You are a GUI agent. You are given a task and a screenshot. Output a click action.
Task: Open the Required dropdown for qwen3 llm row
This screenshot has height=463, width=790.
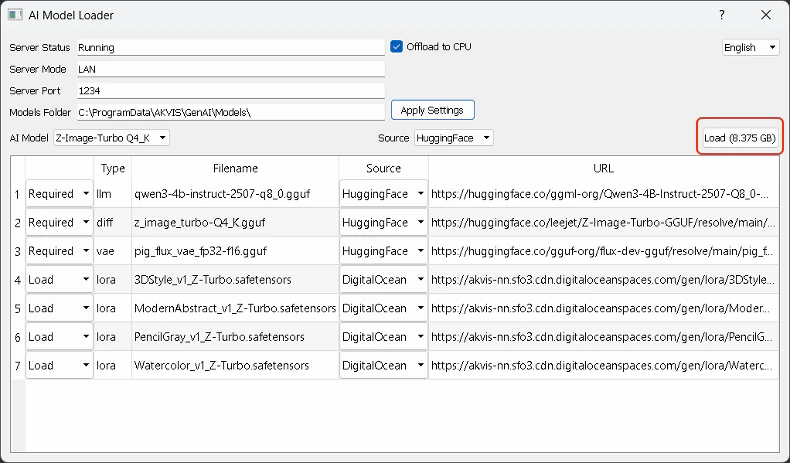click(59, 194)
